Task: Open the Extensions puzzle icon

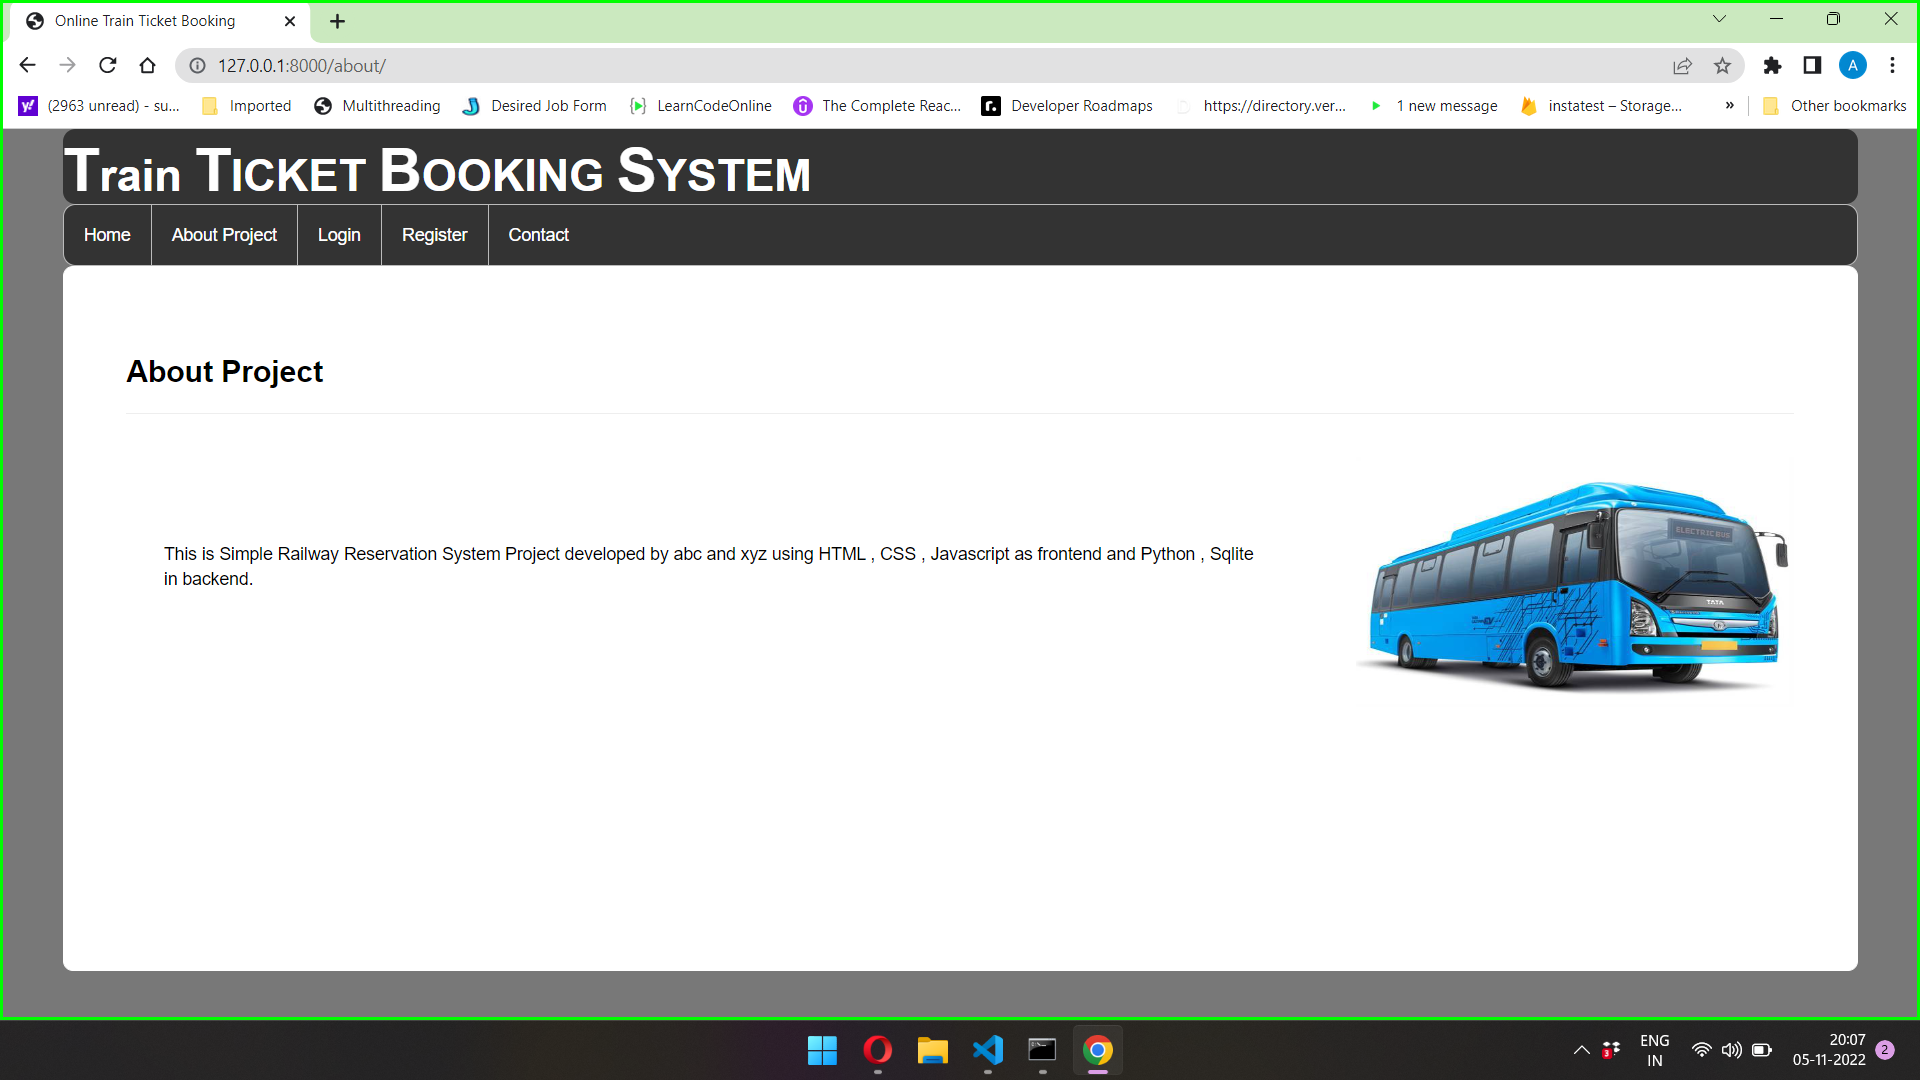Action: tap(1772, 66)
